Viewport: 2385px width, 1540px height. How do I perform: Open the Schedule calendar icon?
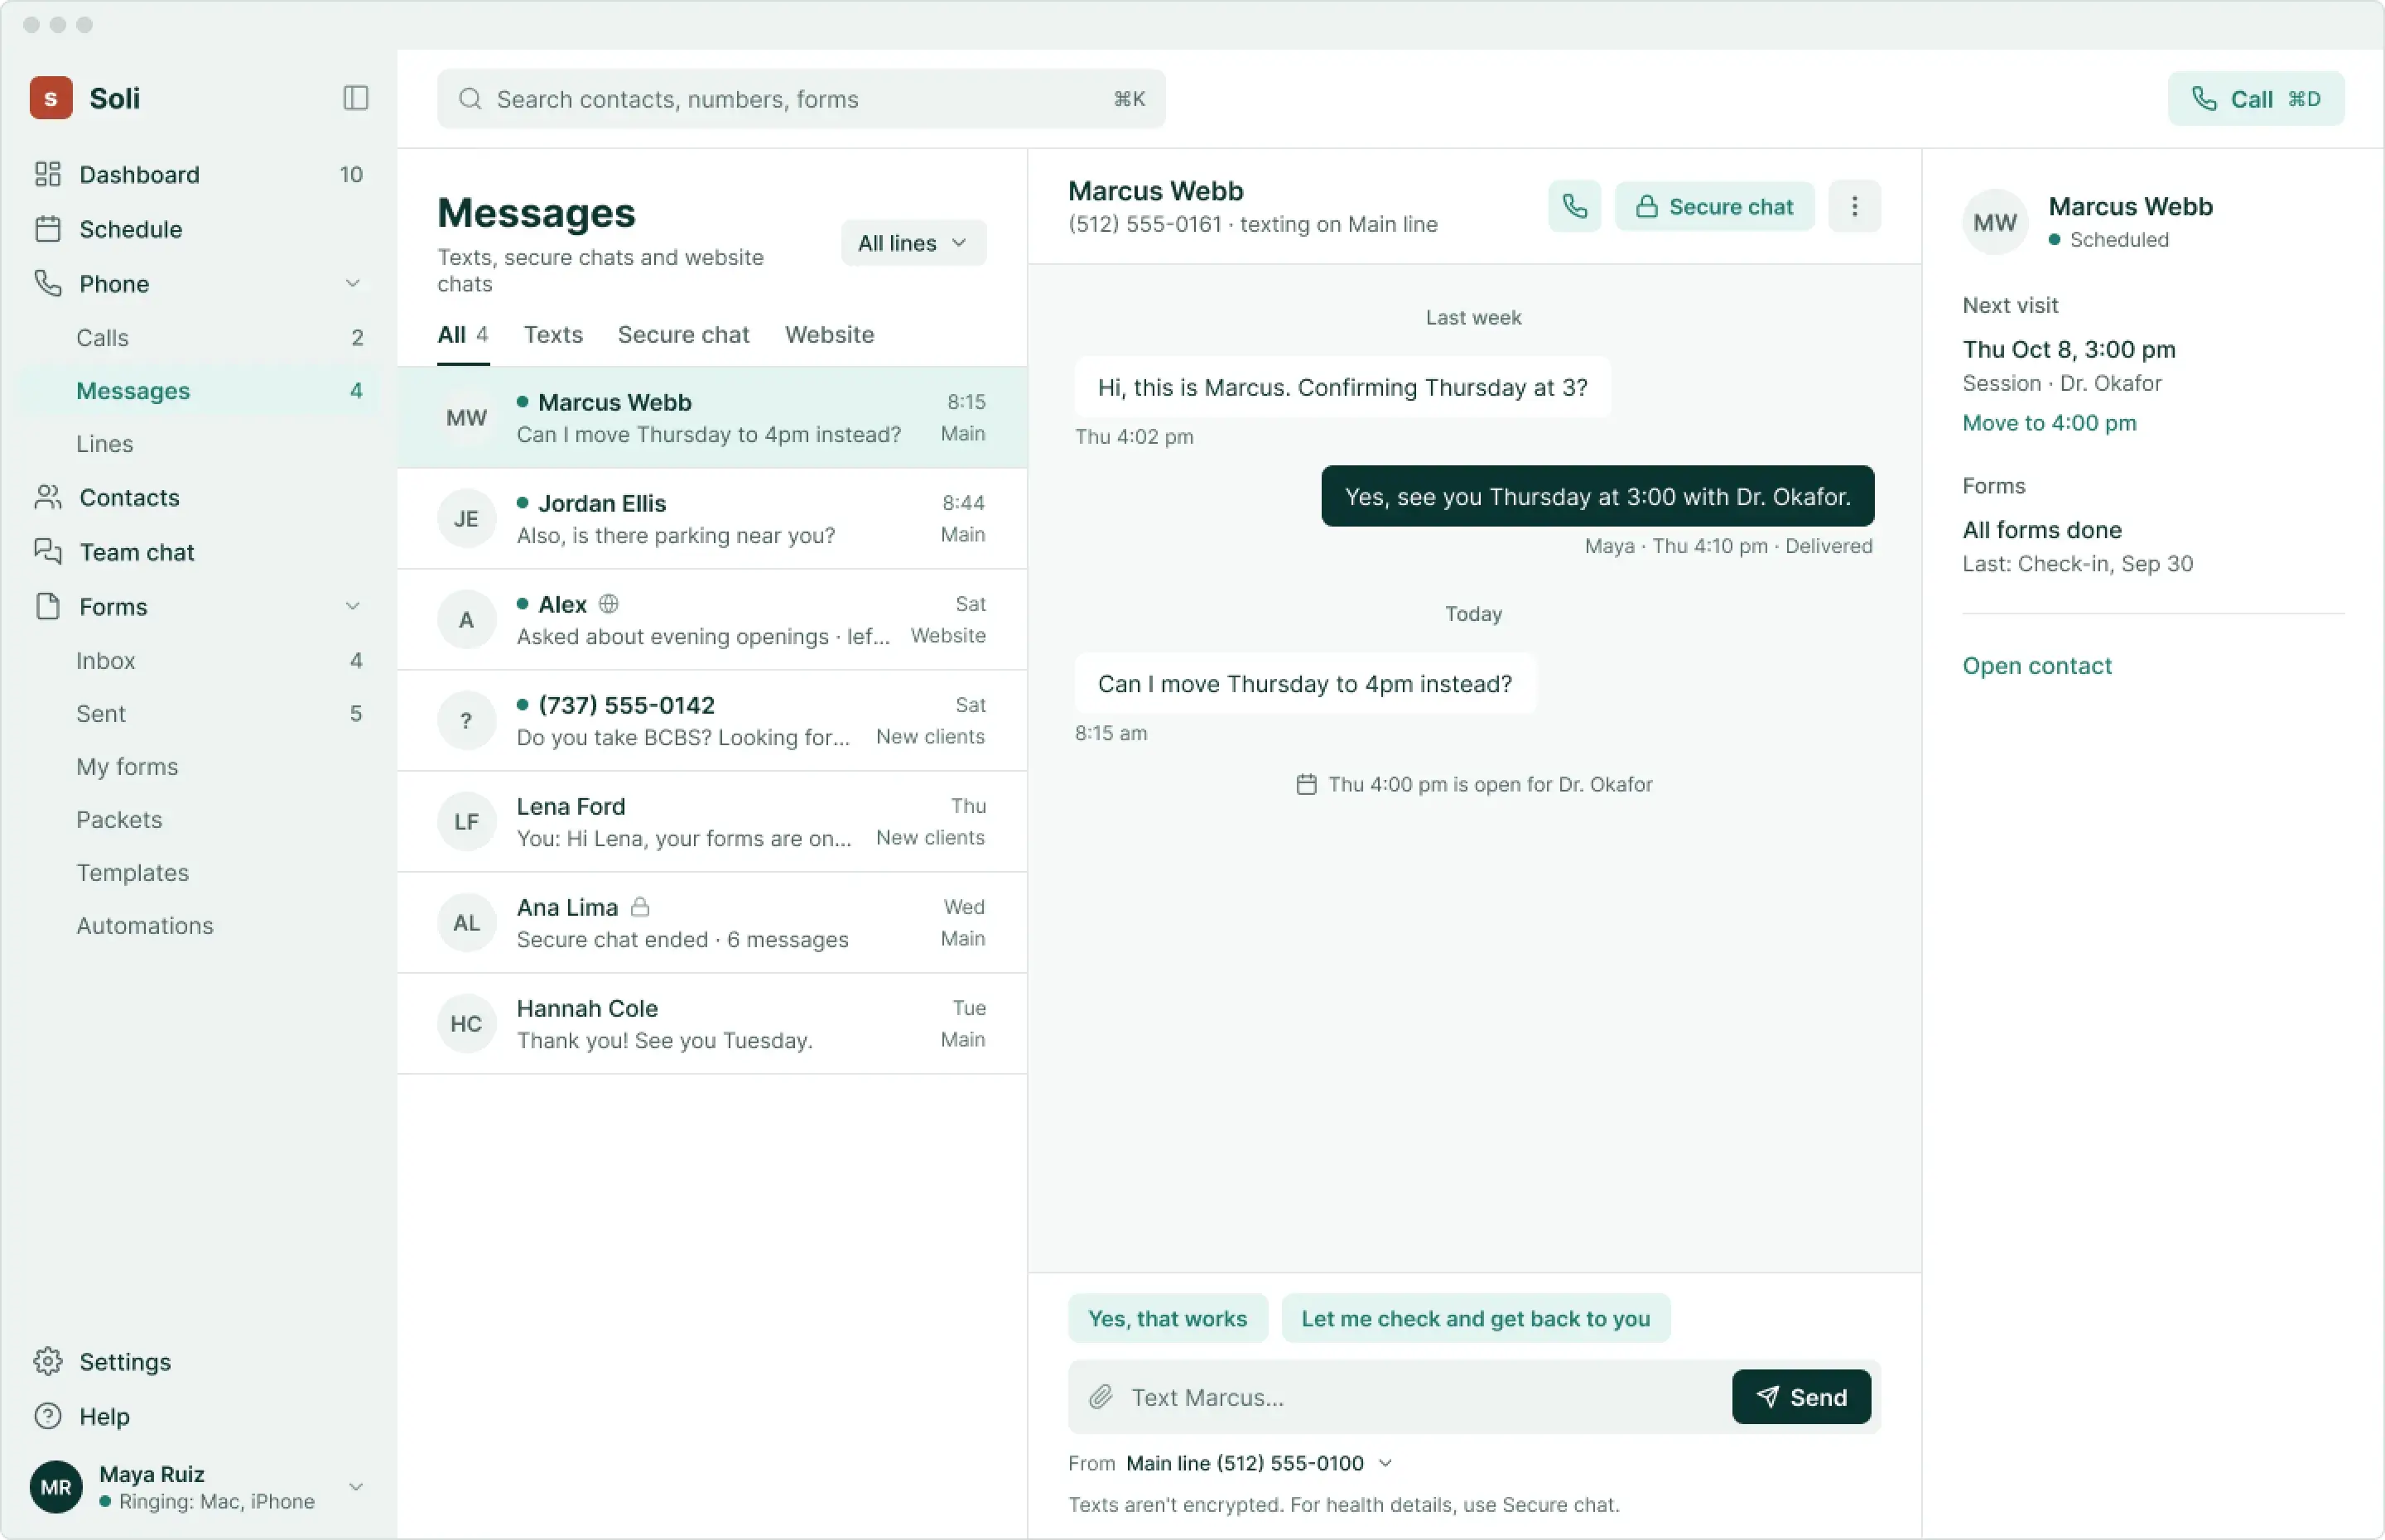pos(48,229)
